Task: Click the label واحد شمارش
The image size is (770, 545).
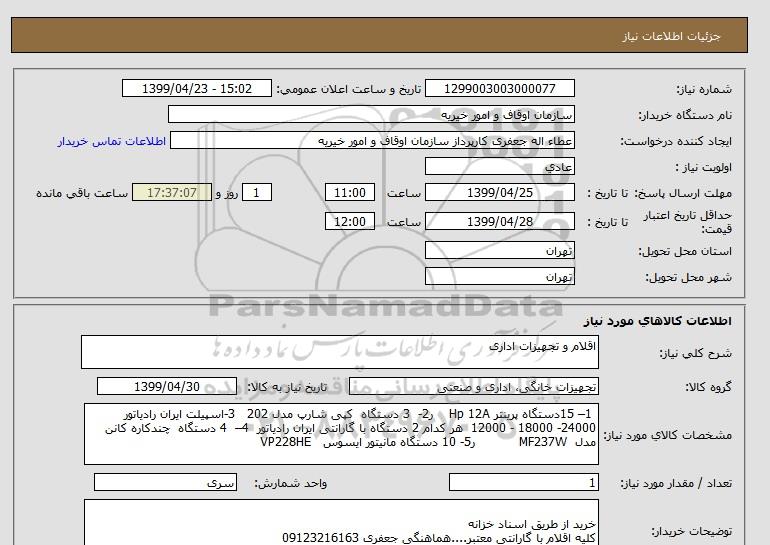Action: (291, 484)
